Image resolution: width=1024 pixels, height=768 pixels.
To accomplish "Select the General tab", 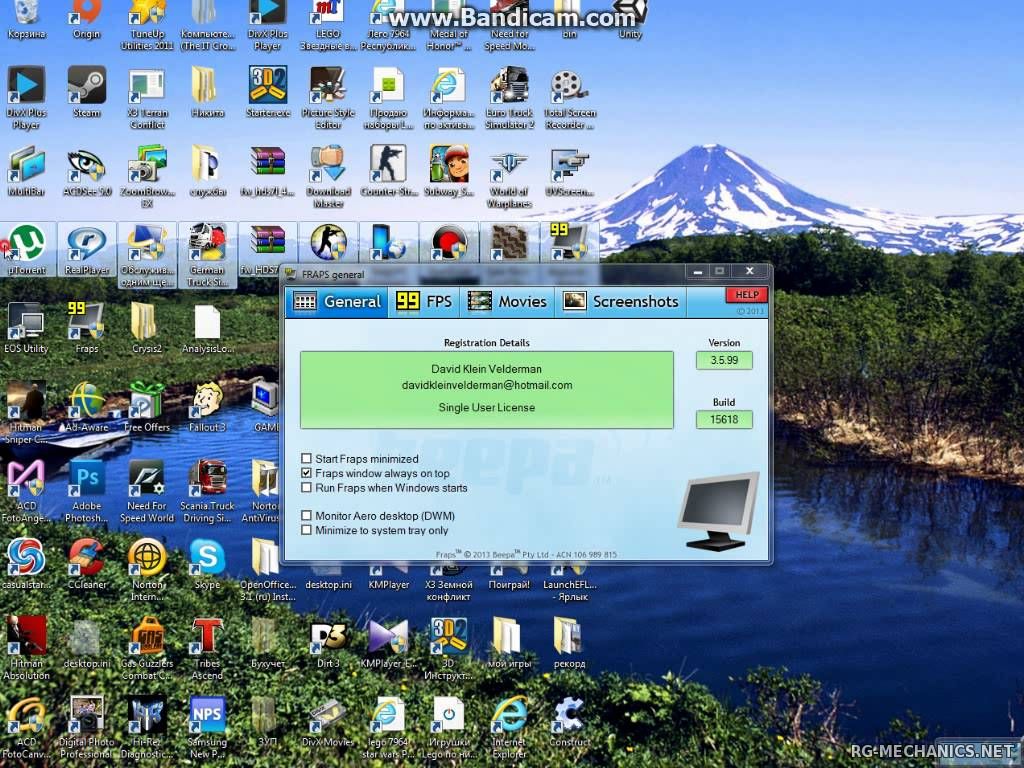I will coord(337,301).
